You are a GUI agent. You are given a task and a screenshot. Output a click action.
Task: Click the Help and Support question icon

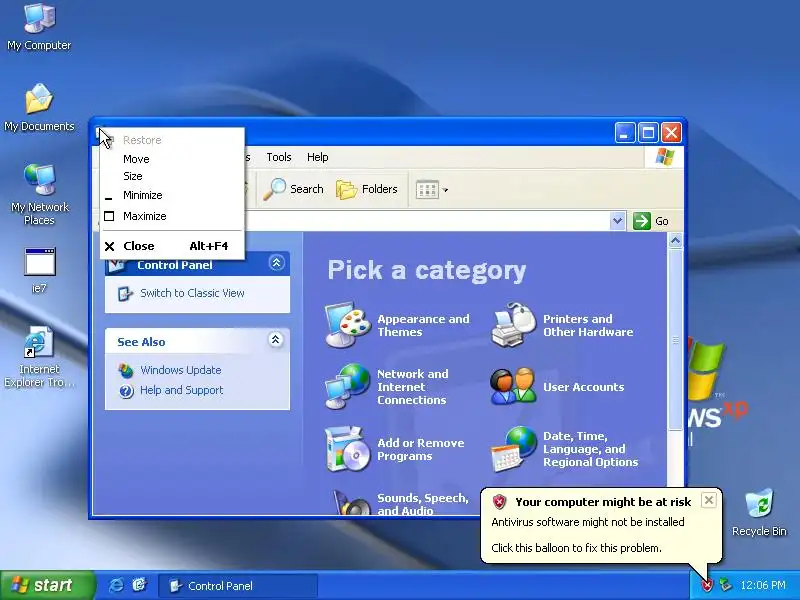(126, 391)
